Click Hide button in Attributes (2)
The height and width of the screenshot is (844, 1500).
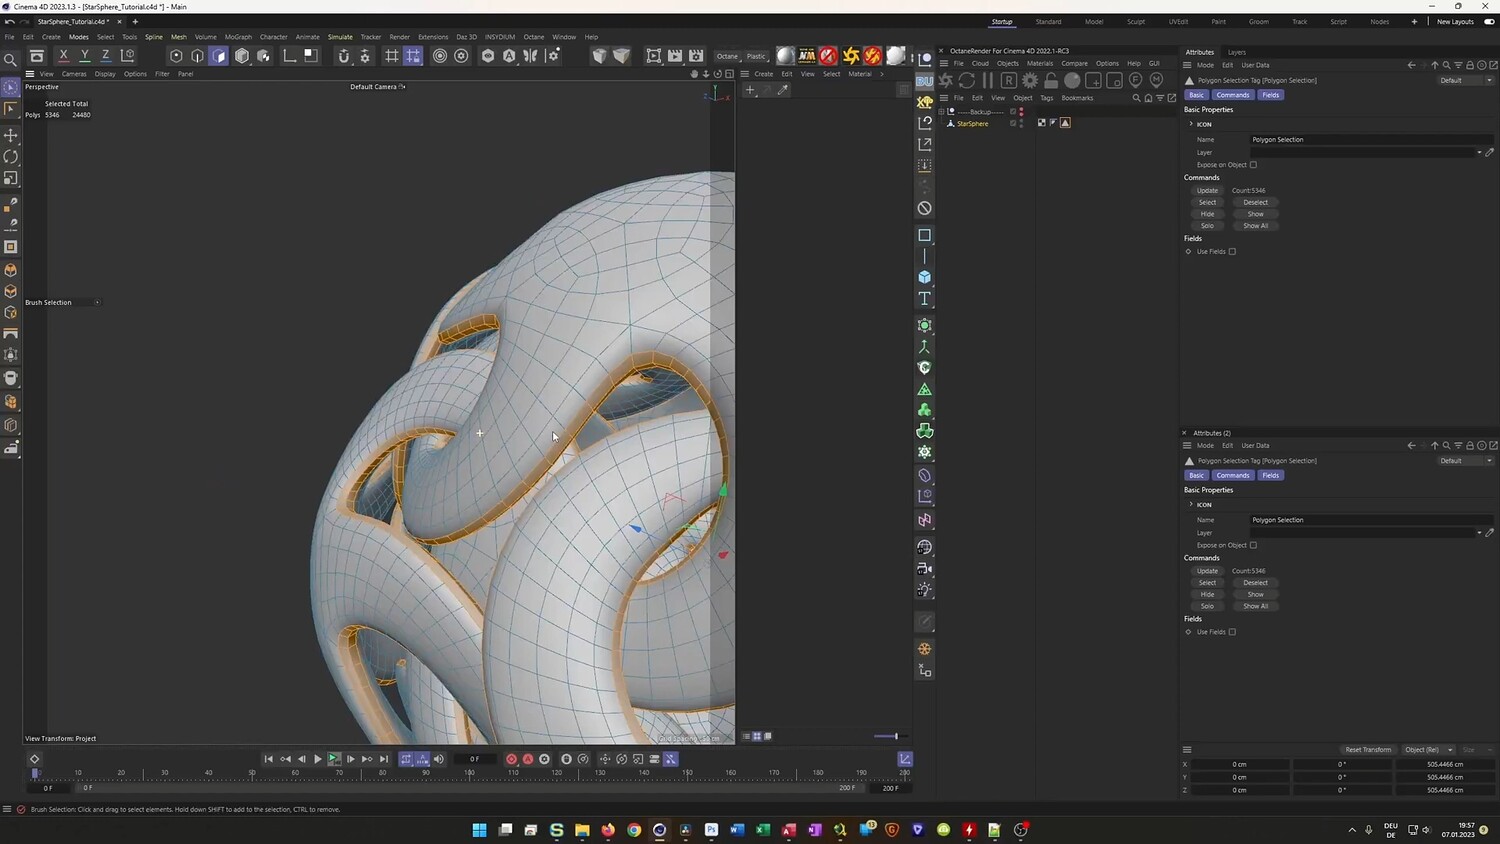1208,594
